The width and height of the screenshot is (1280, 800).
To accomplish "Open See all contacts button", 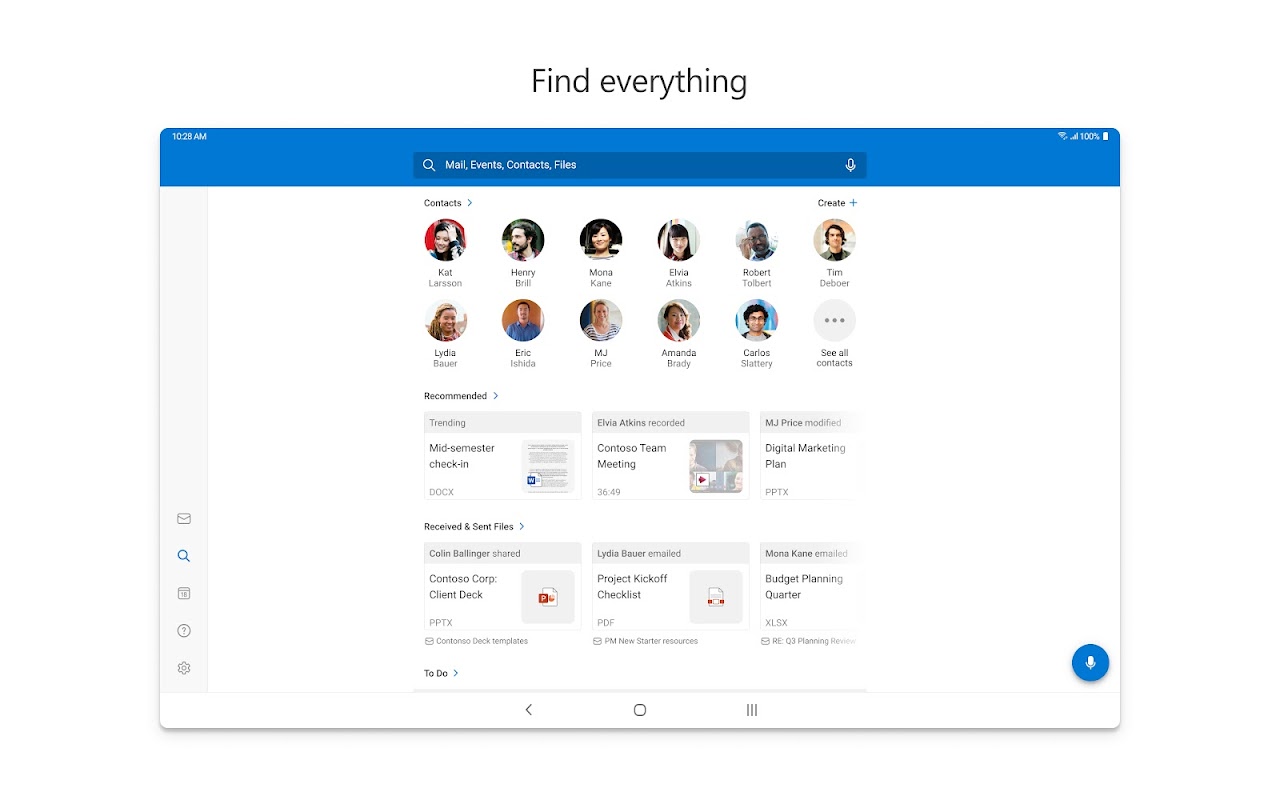I will [x=834, y=322].
